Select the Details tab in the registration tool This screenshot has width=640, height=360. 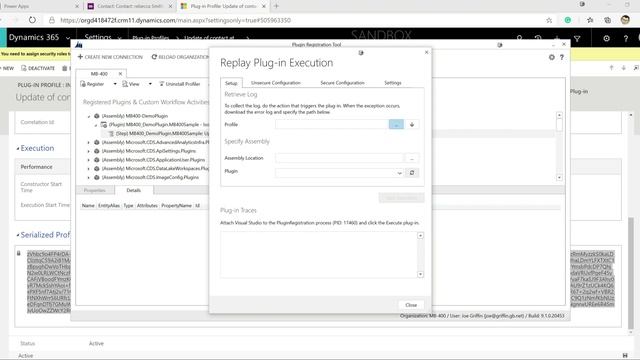click(x=133, y=190)
